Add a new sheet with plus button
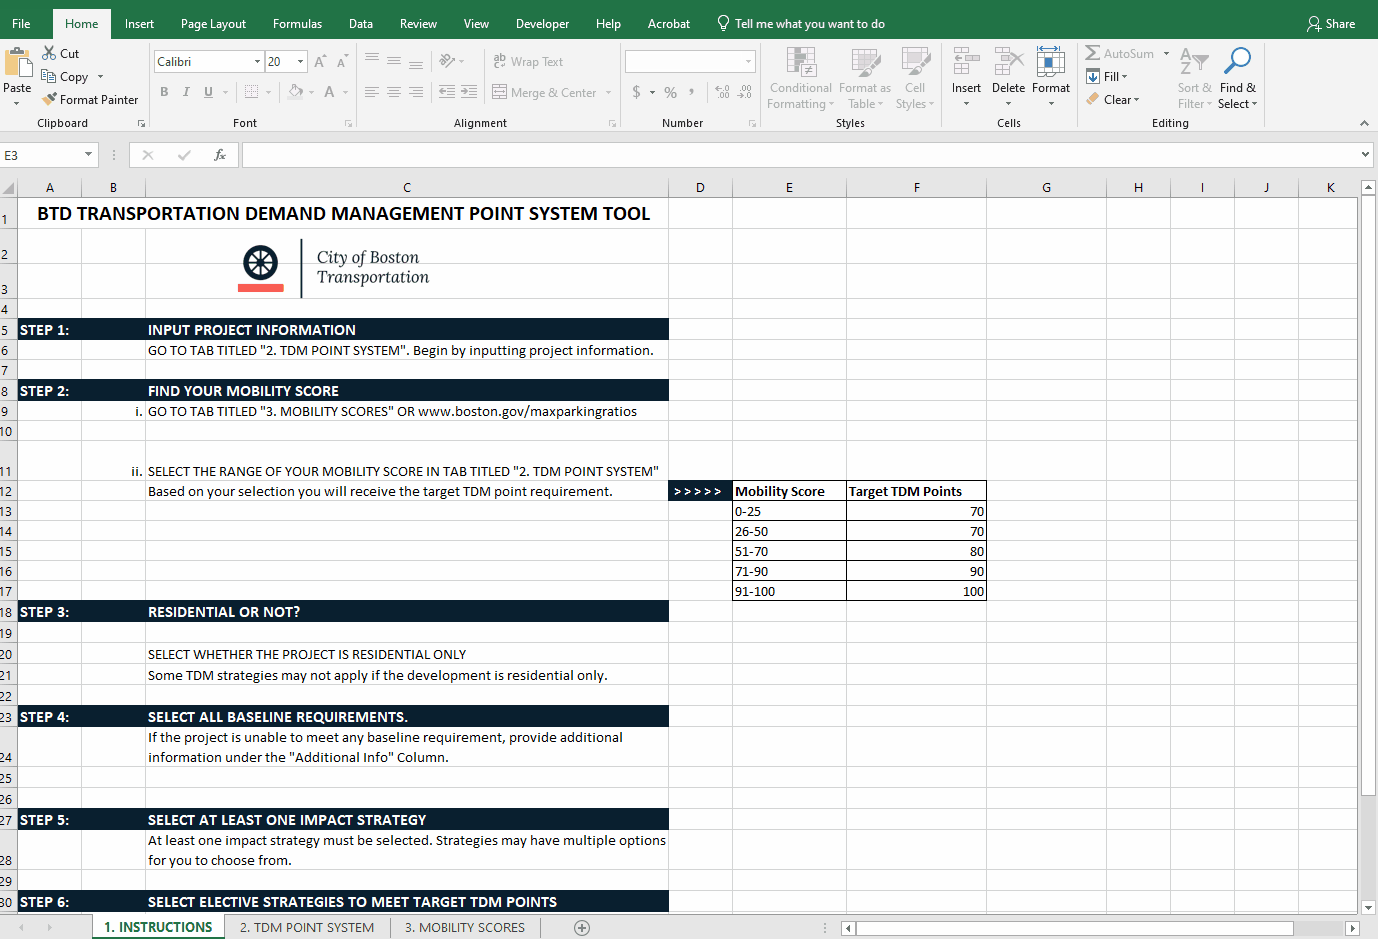1378x939 pixels. click(x=582, y=928)
